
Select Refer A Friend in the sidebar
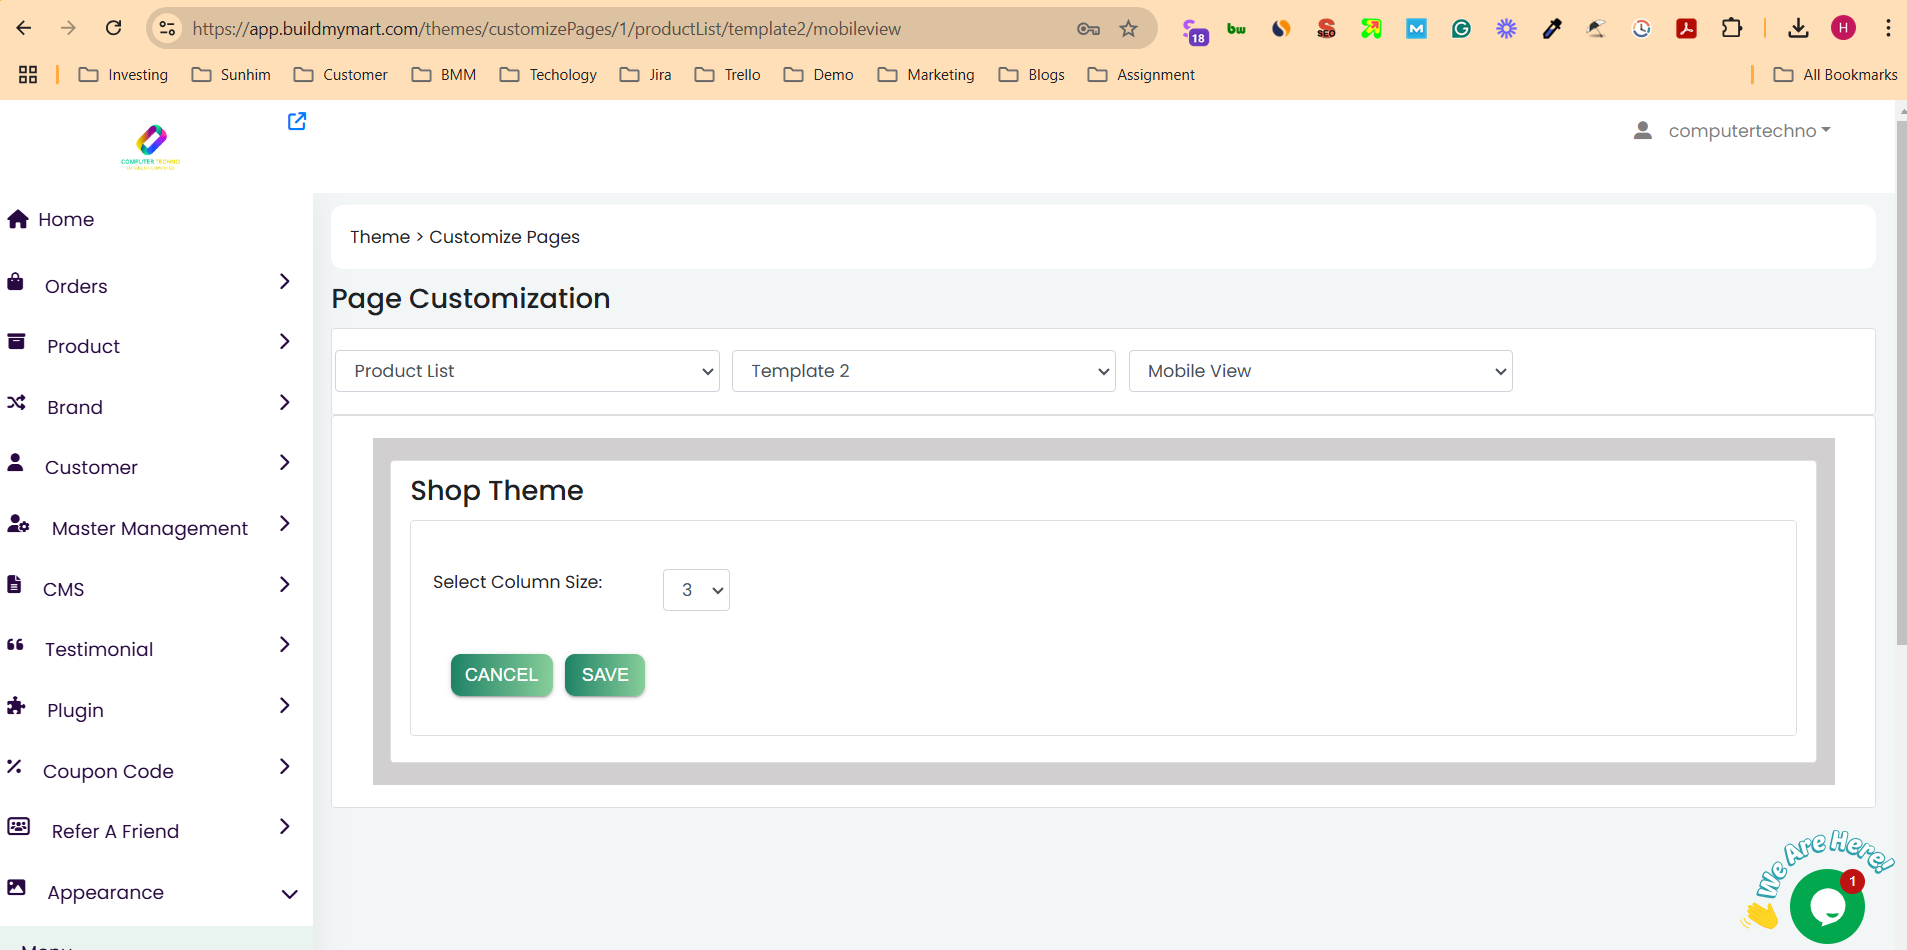pyautogui.click(x=115, y=832)
